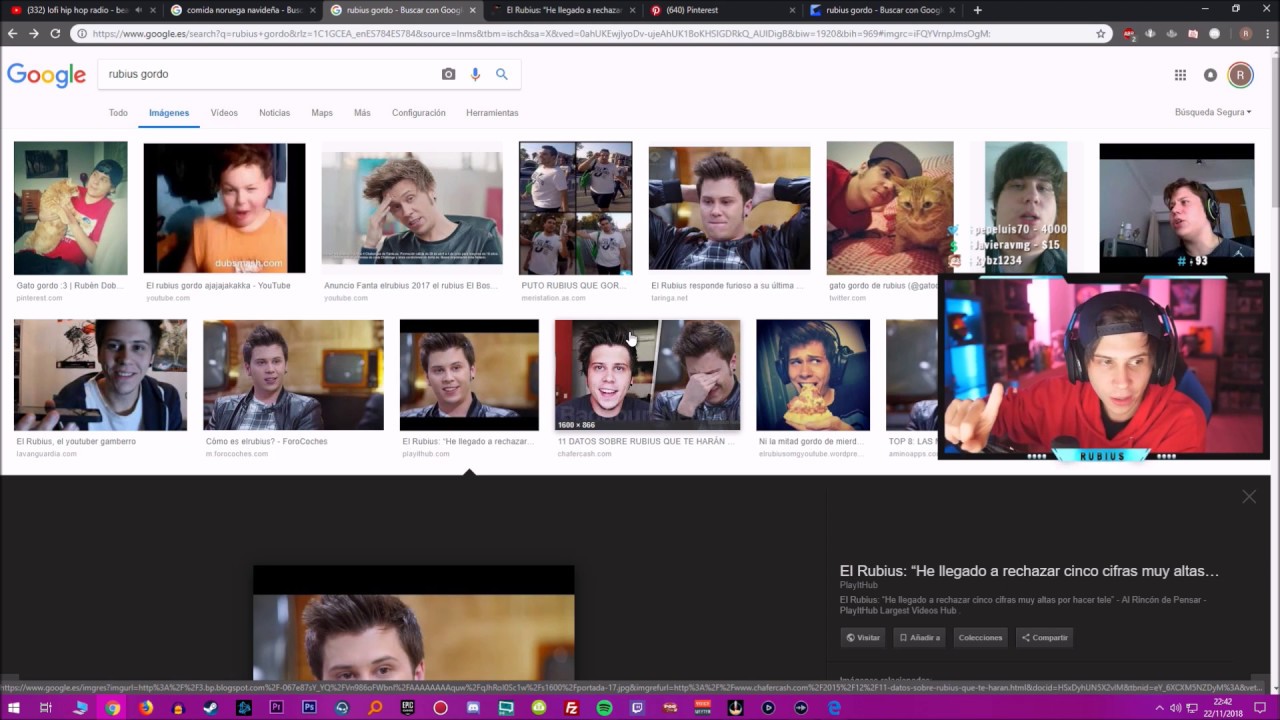Close the image preview panel
1280x720 pixels.
1249,497
